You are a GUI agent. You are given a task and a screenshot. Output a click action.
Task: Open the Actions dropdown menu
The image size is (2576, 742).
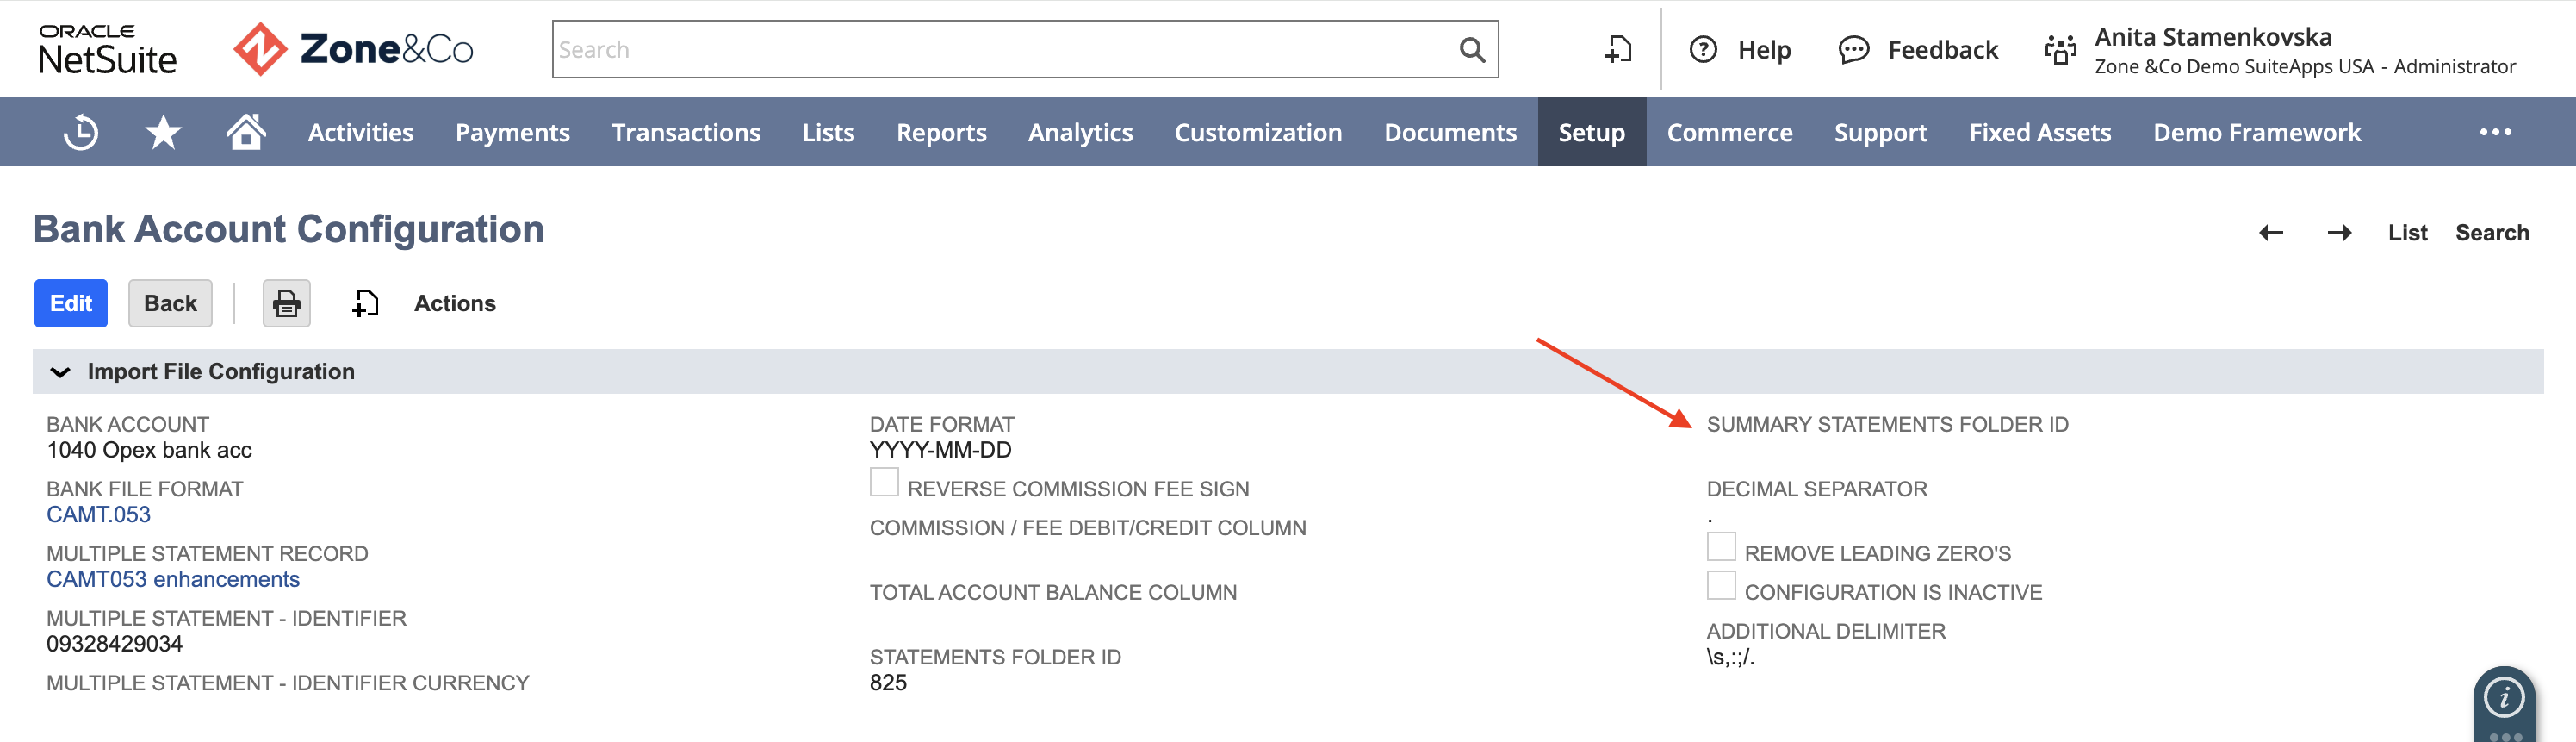tap(455, 303)
